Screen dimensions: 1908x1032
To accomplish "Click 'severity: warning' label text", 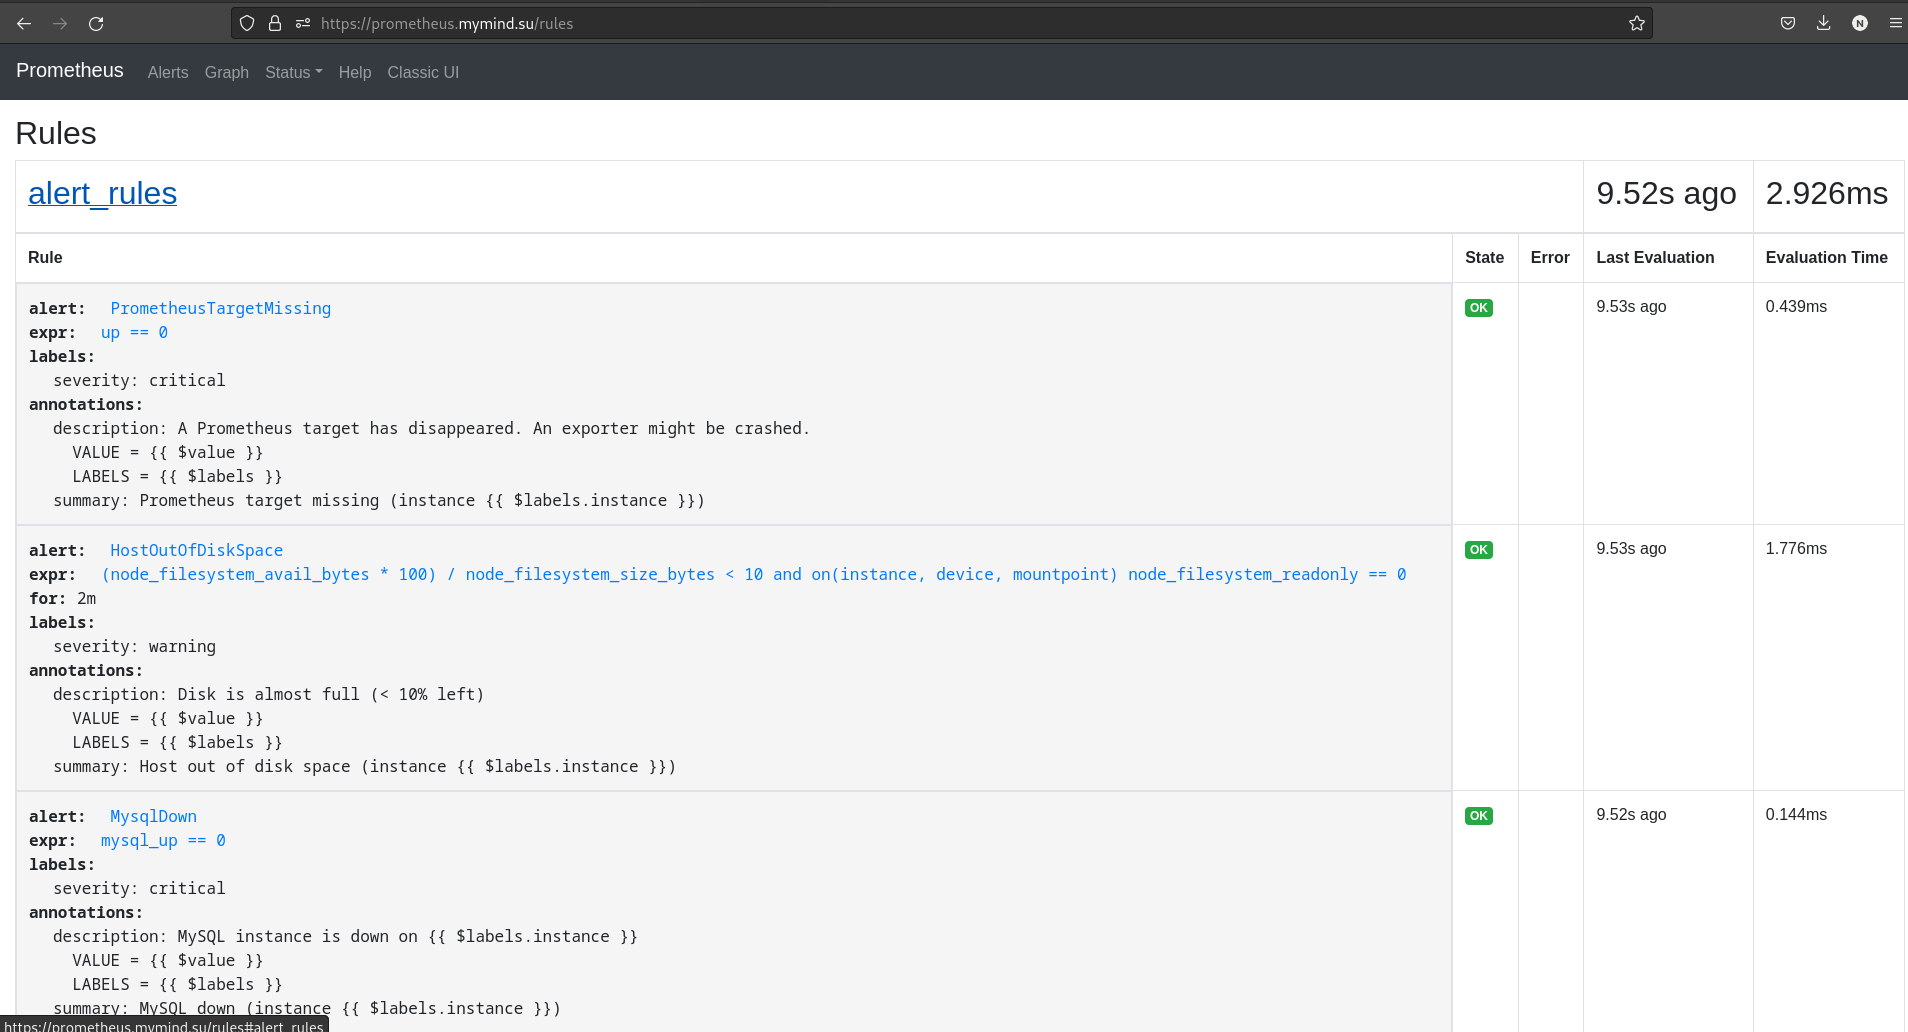I will [134, 646].
